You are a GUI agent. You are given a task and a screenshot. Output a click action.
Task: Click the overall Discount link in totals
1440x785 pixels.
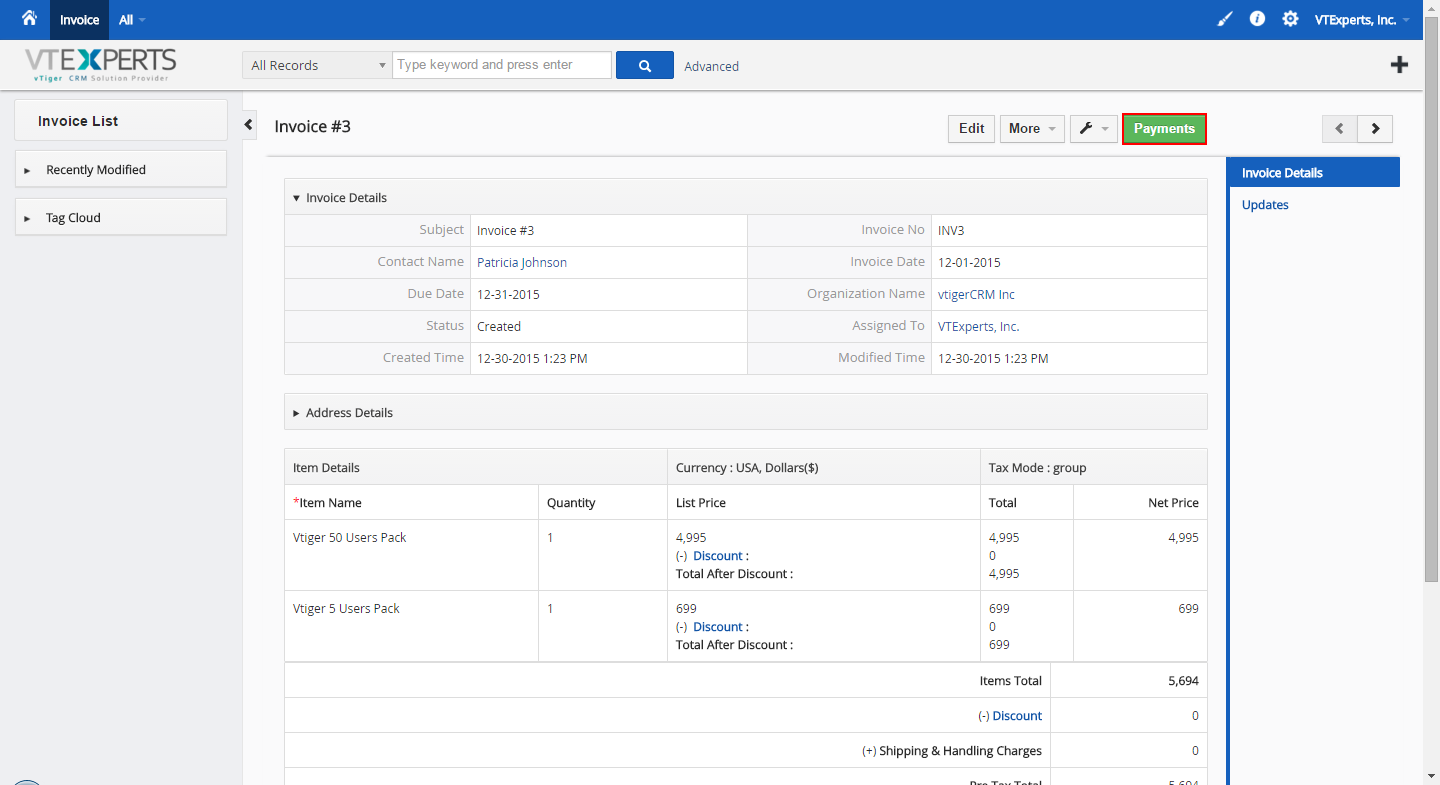pyautogui.click(x=1017, y=716)
